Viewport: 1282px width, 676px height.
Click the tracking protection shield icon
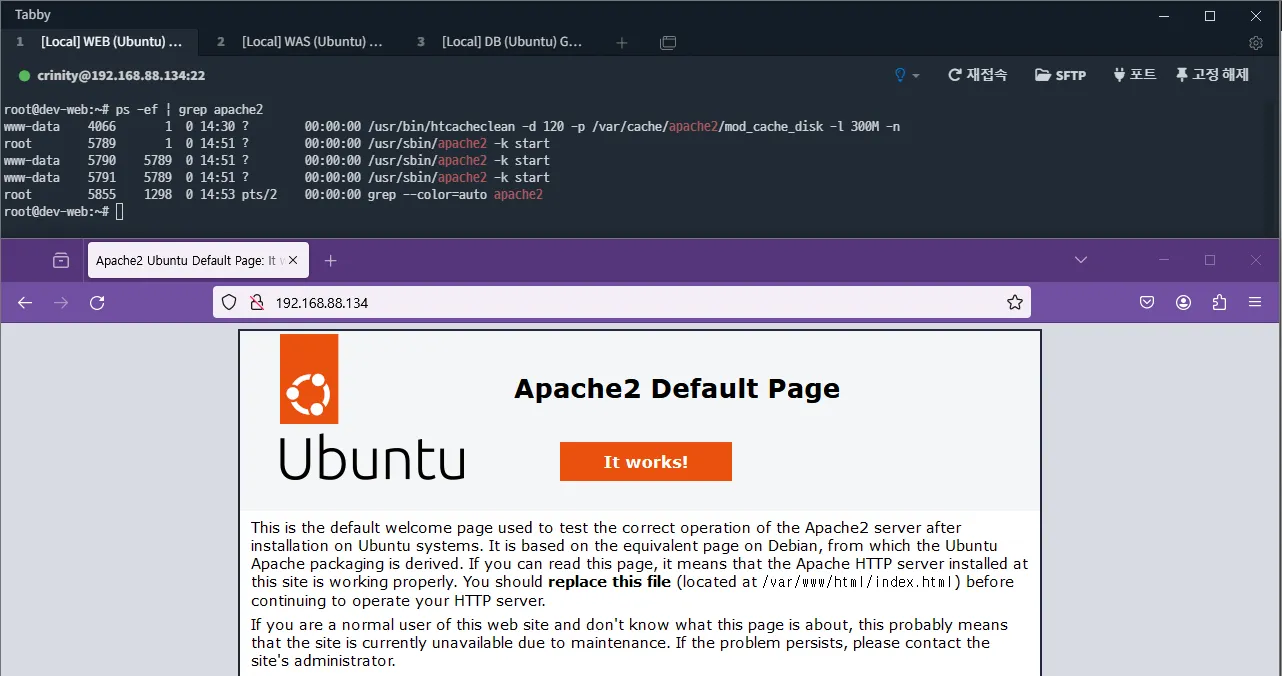click(x=229, y=302)
